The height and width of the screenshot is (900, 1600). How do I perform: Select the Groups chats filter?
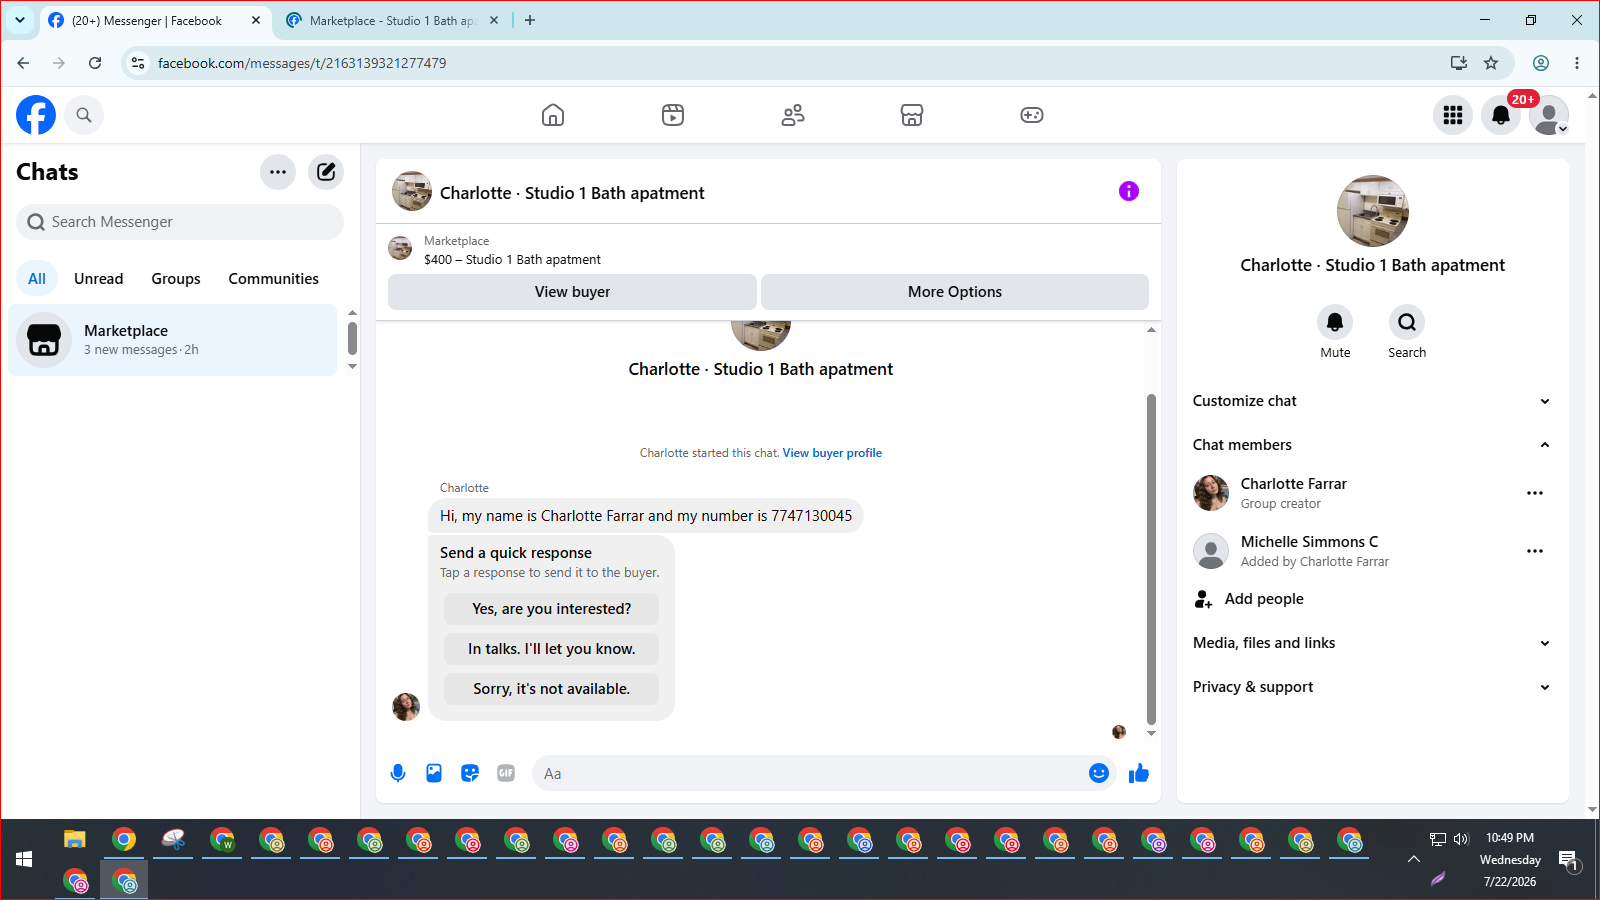pos(176,279)
